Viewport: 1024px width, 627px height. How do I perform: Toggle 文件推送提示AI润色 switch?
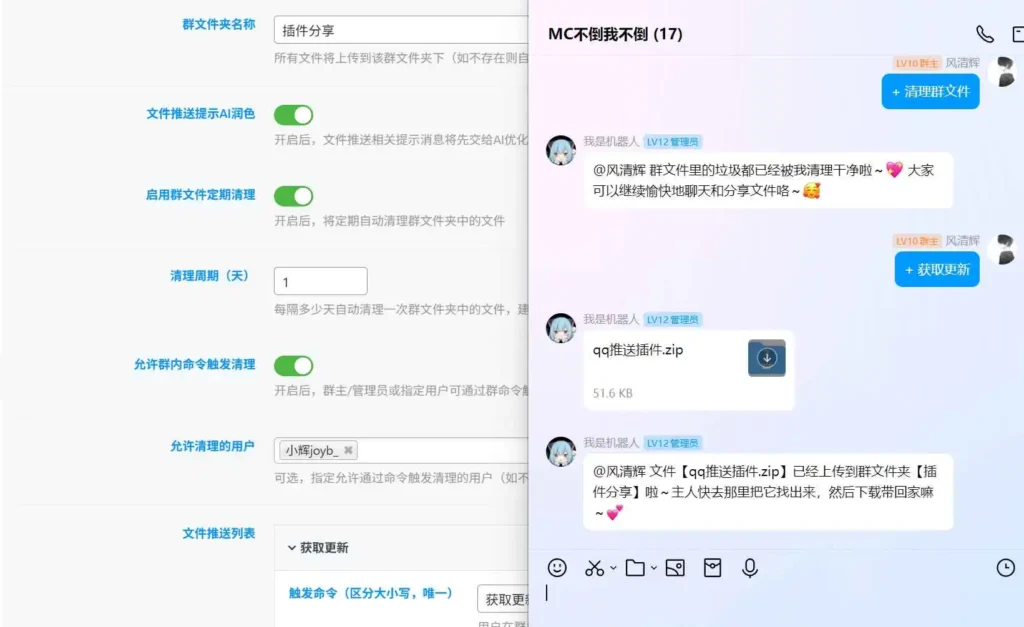coord(293,115)
